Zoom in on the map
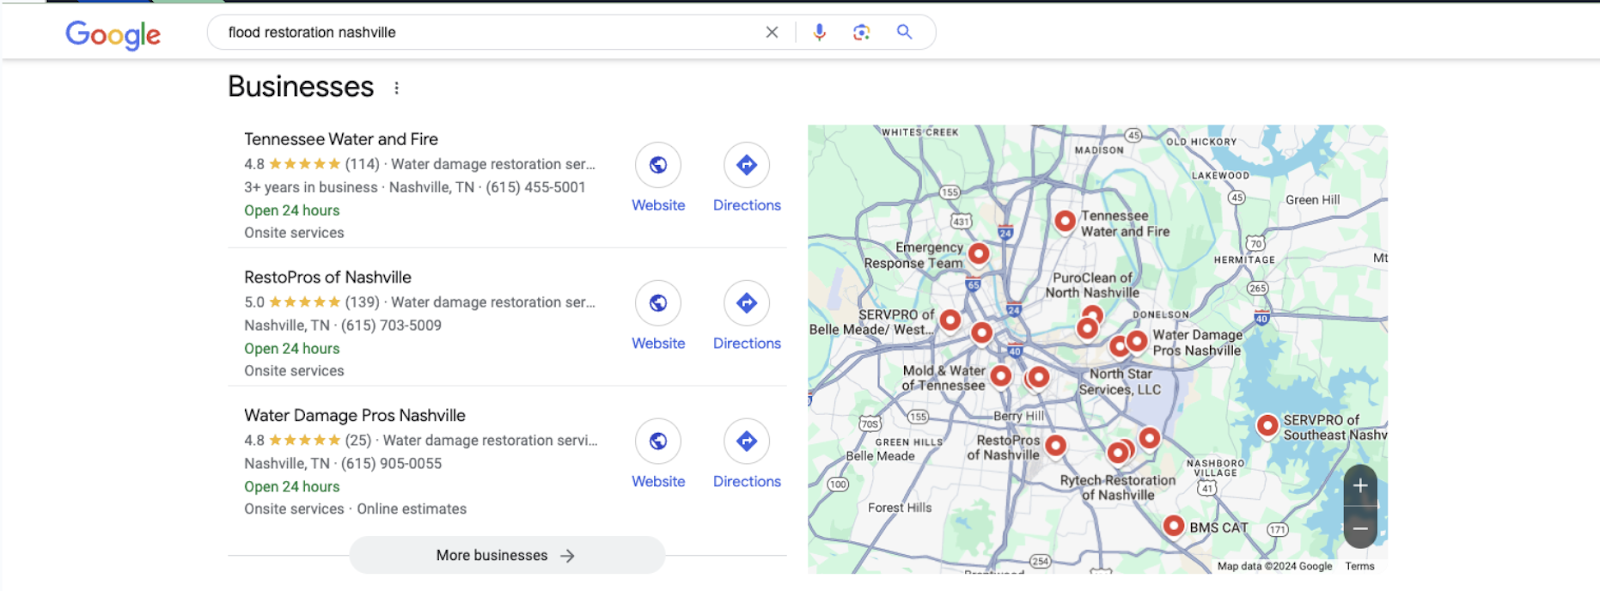Viewport: 1600px width, 591px height. click(x=1360, y=486)
